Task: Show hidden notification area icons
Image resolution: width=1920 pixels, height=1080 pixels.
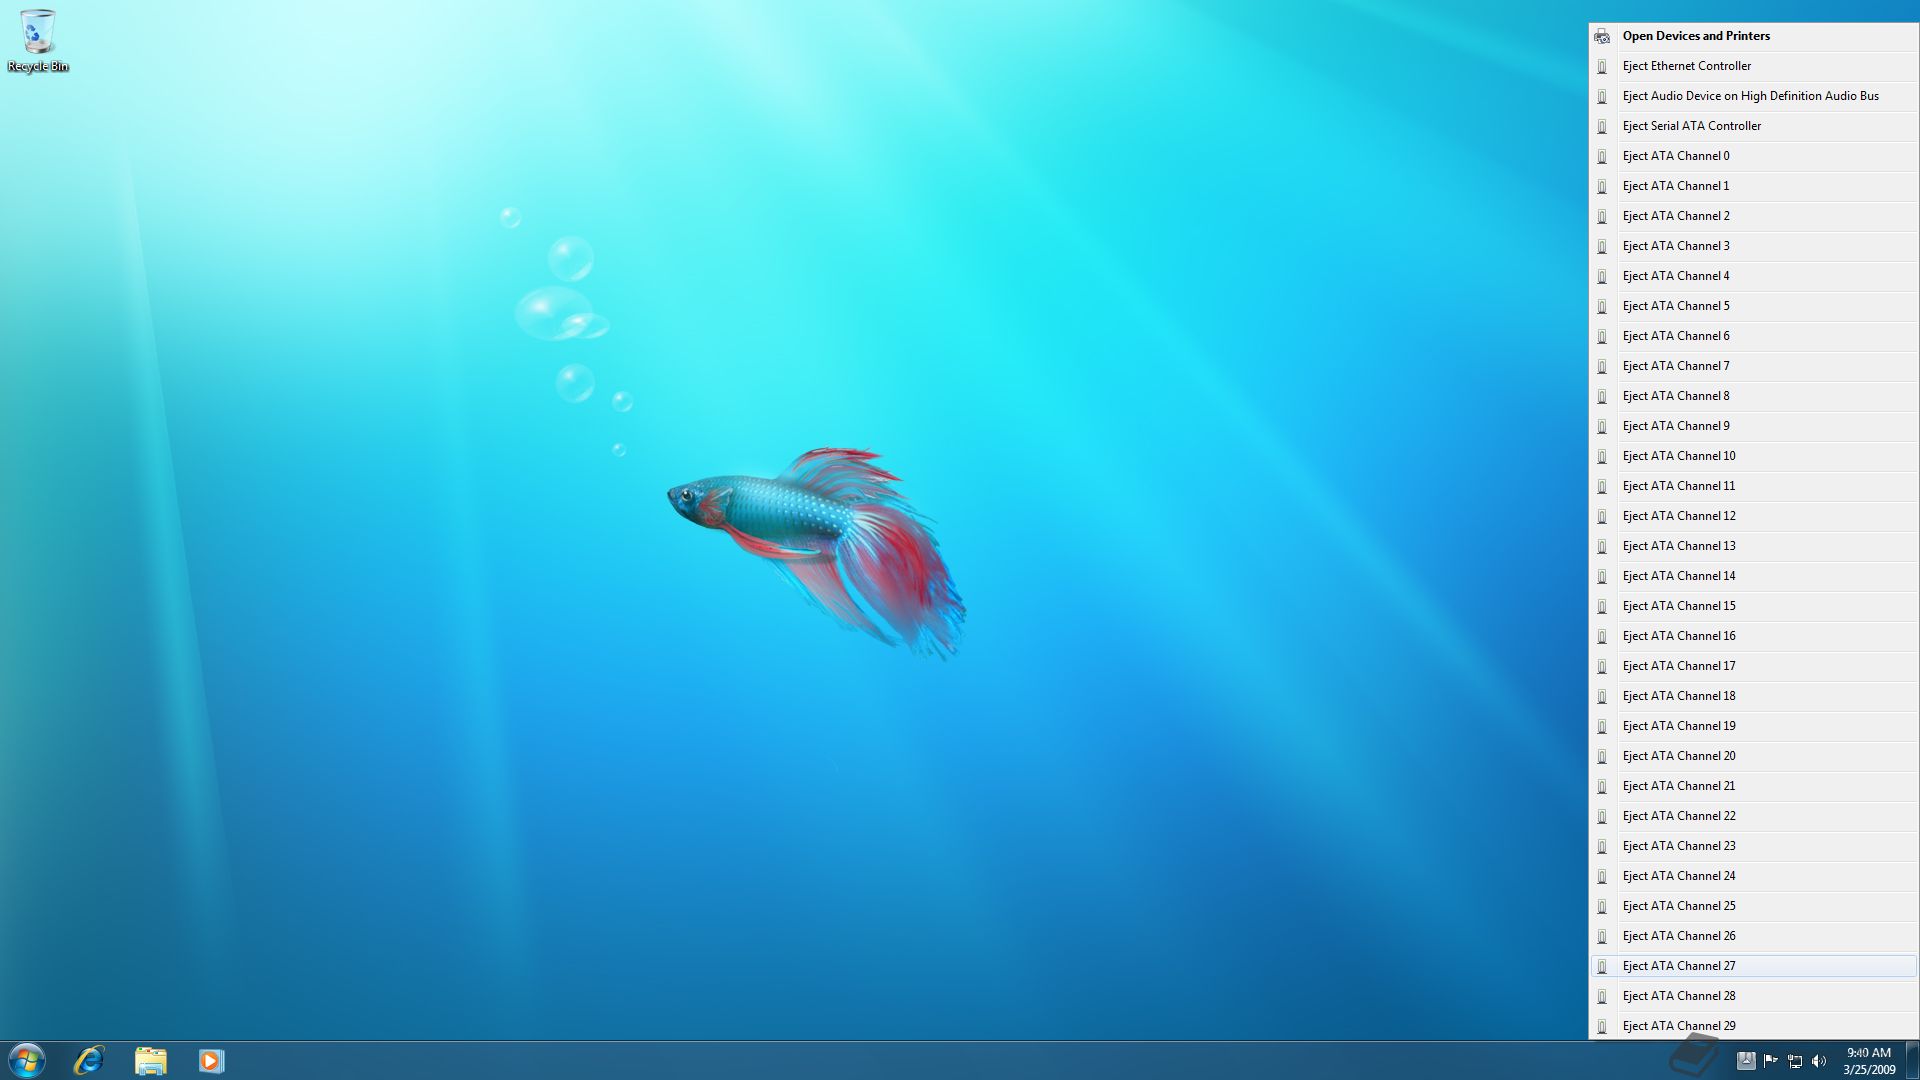Action: (1746, 1061)
